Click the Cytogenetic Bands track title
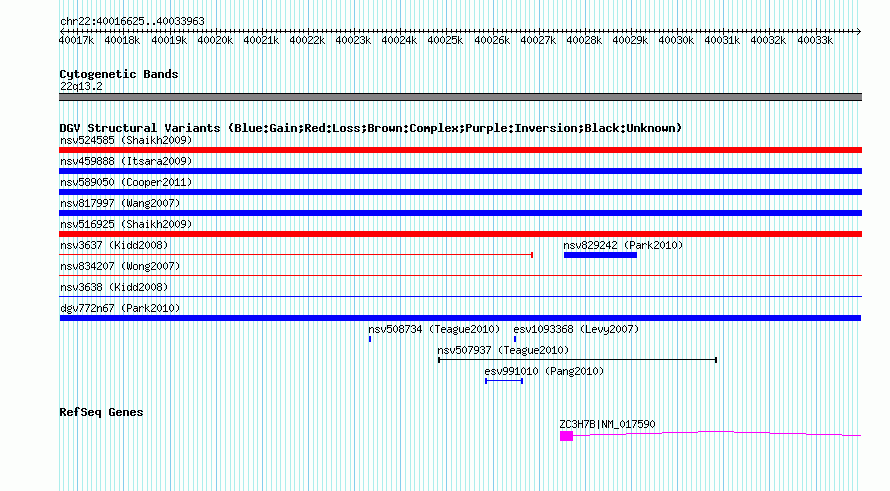This screenshot has height=491, width=890. coord(119,74)
